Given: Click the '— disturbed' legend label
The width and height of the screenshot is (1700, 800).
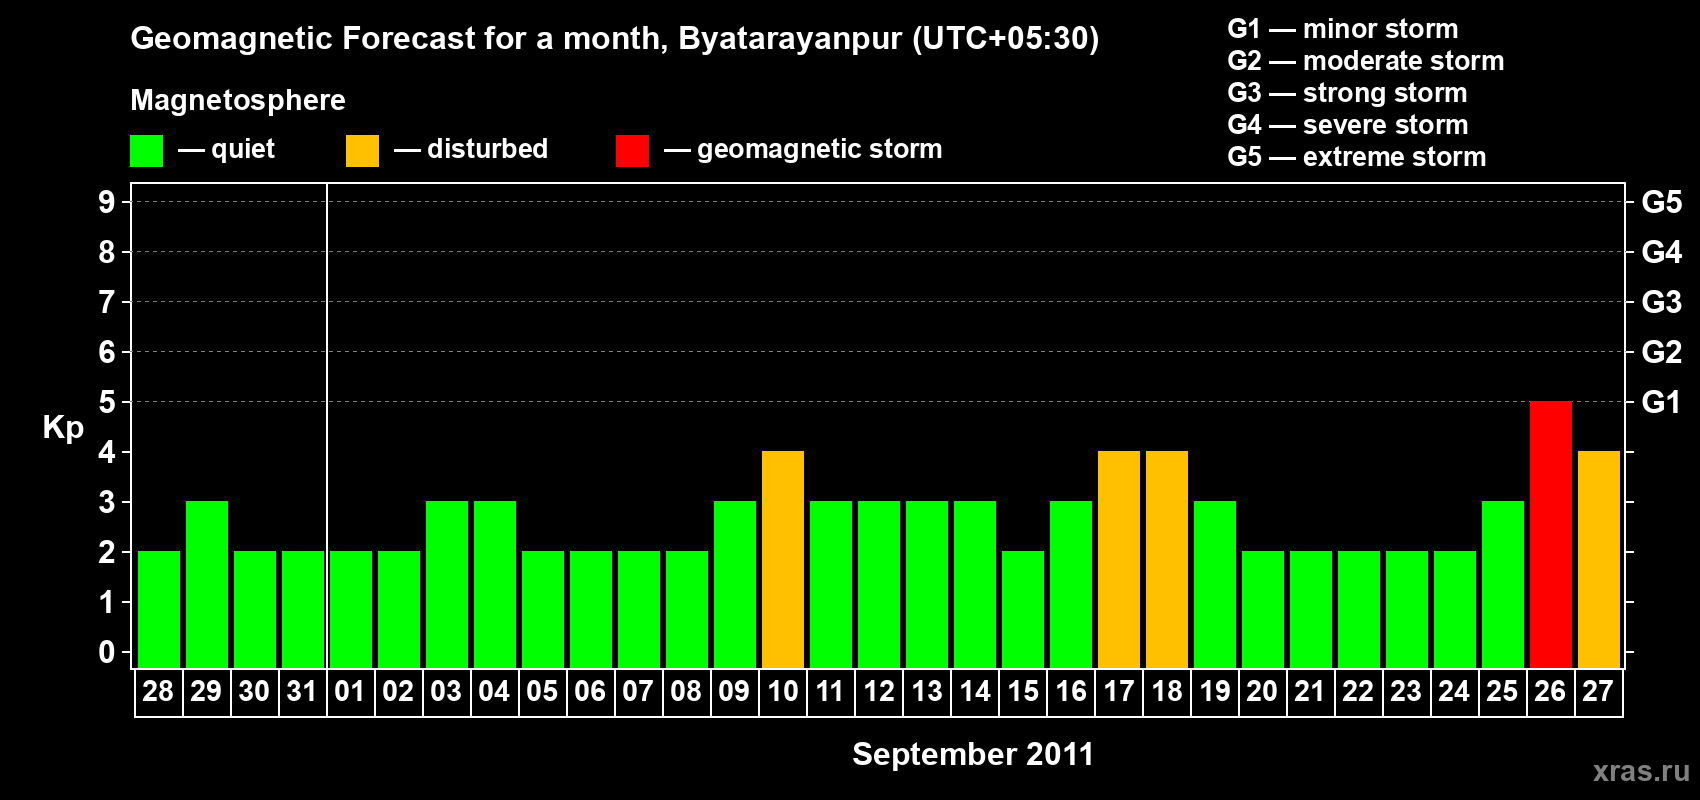Looking at the screenshot, I should tap(471, 149).
